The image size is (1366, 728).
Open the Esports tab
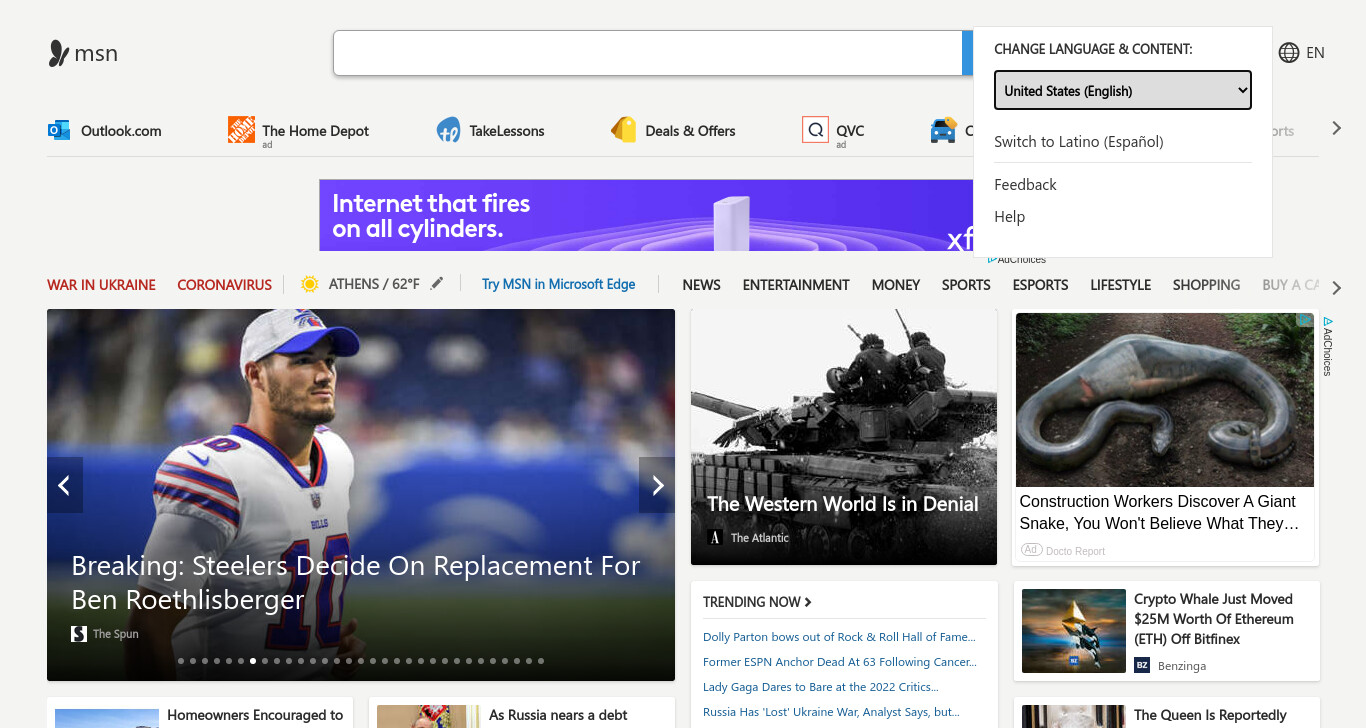click(1040, 285)
